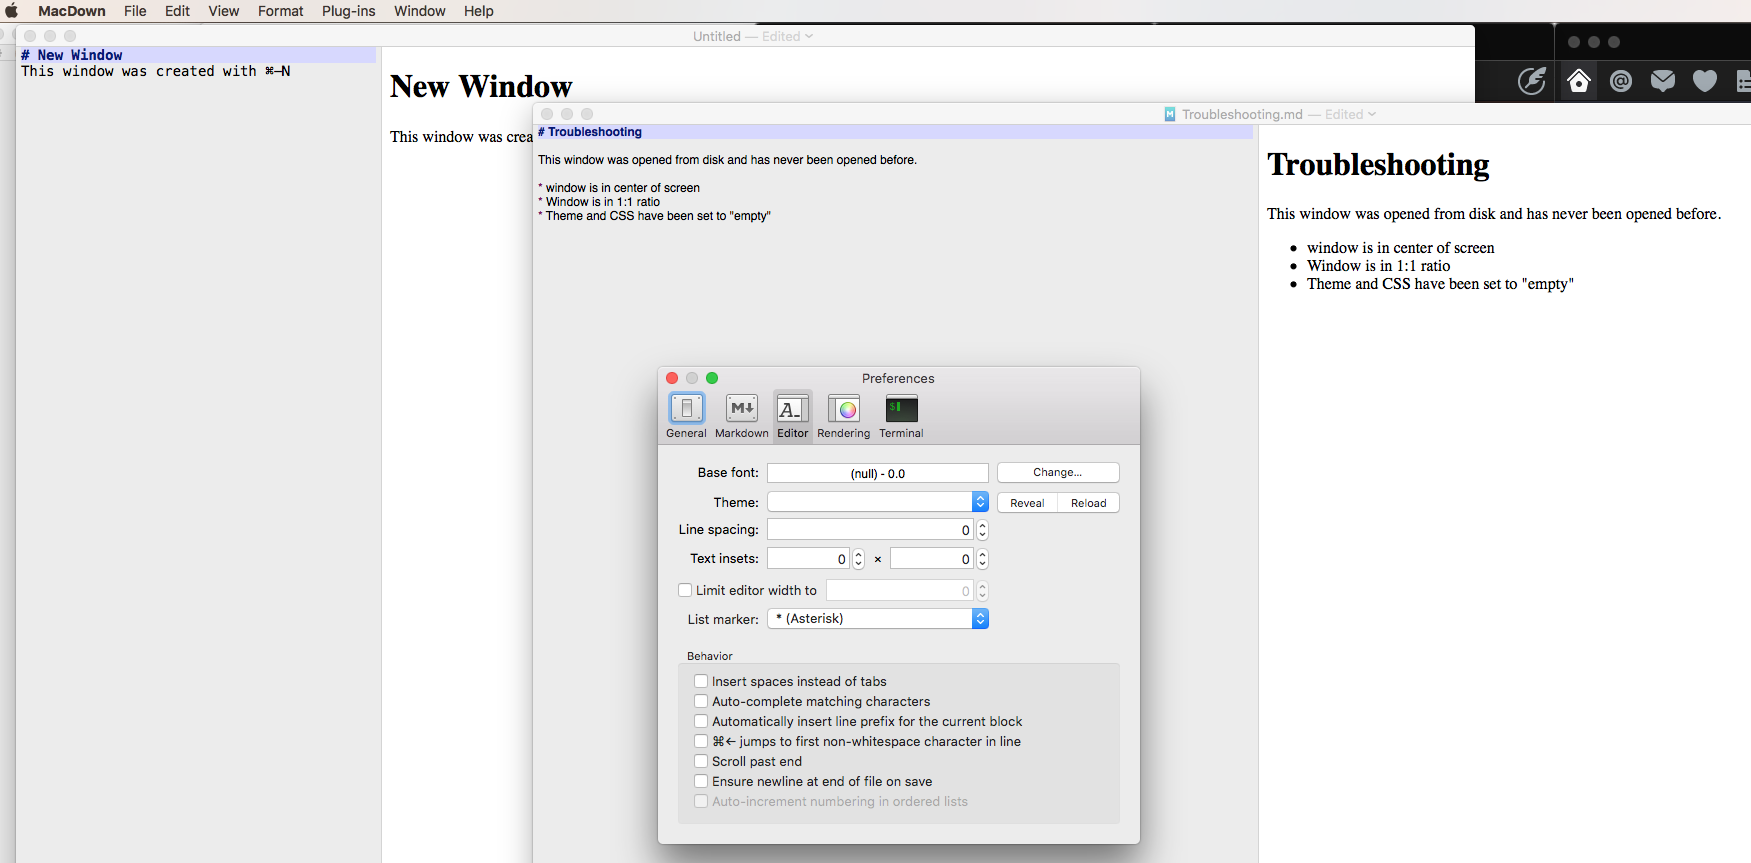Image resolution: width=1751 pixels, height=863 pixels.
Task: Open the Format menu
Action: 280,11
